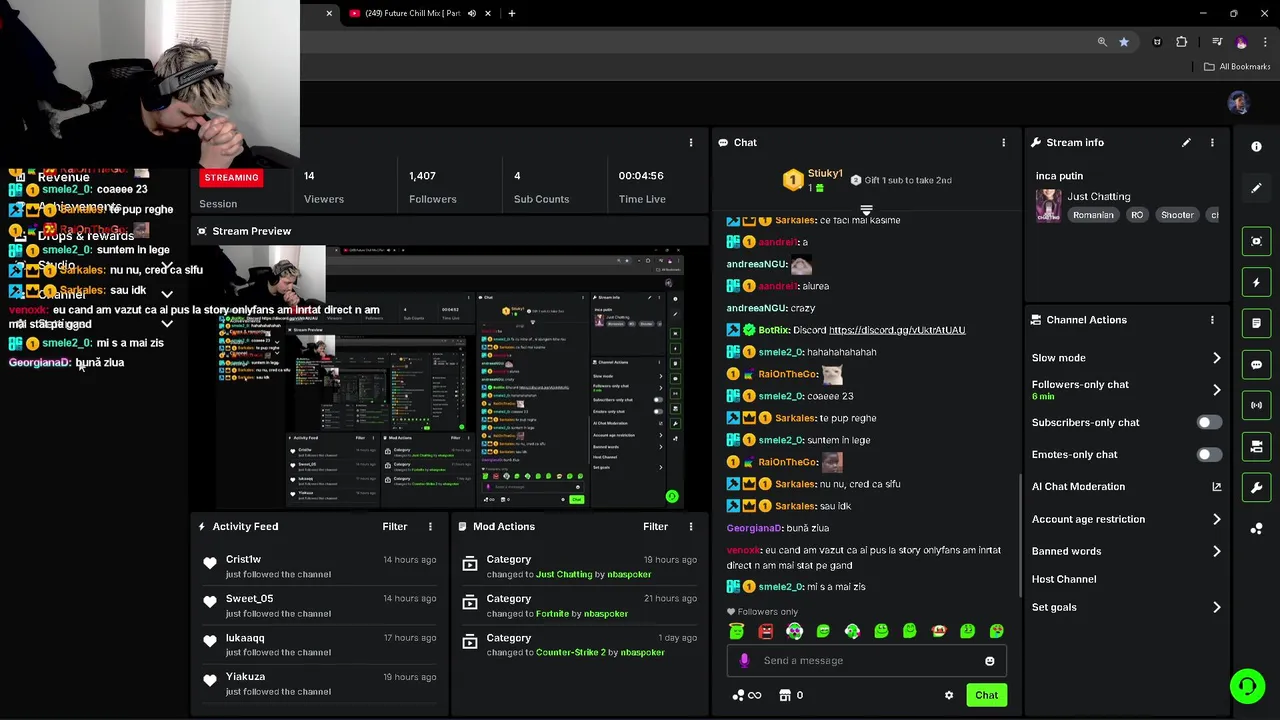Open Host Channel action

click(x=1064, y=579)
